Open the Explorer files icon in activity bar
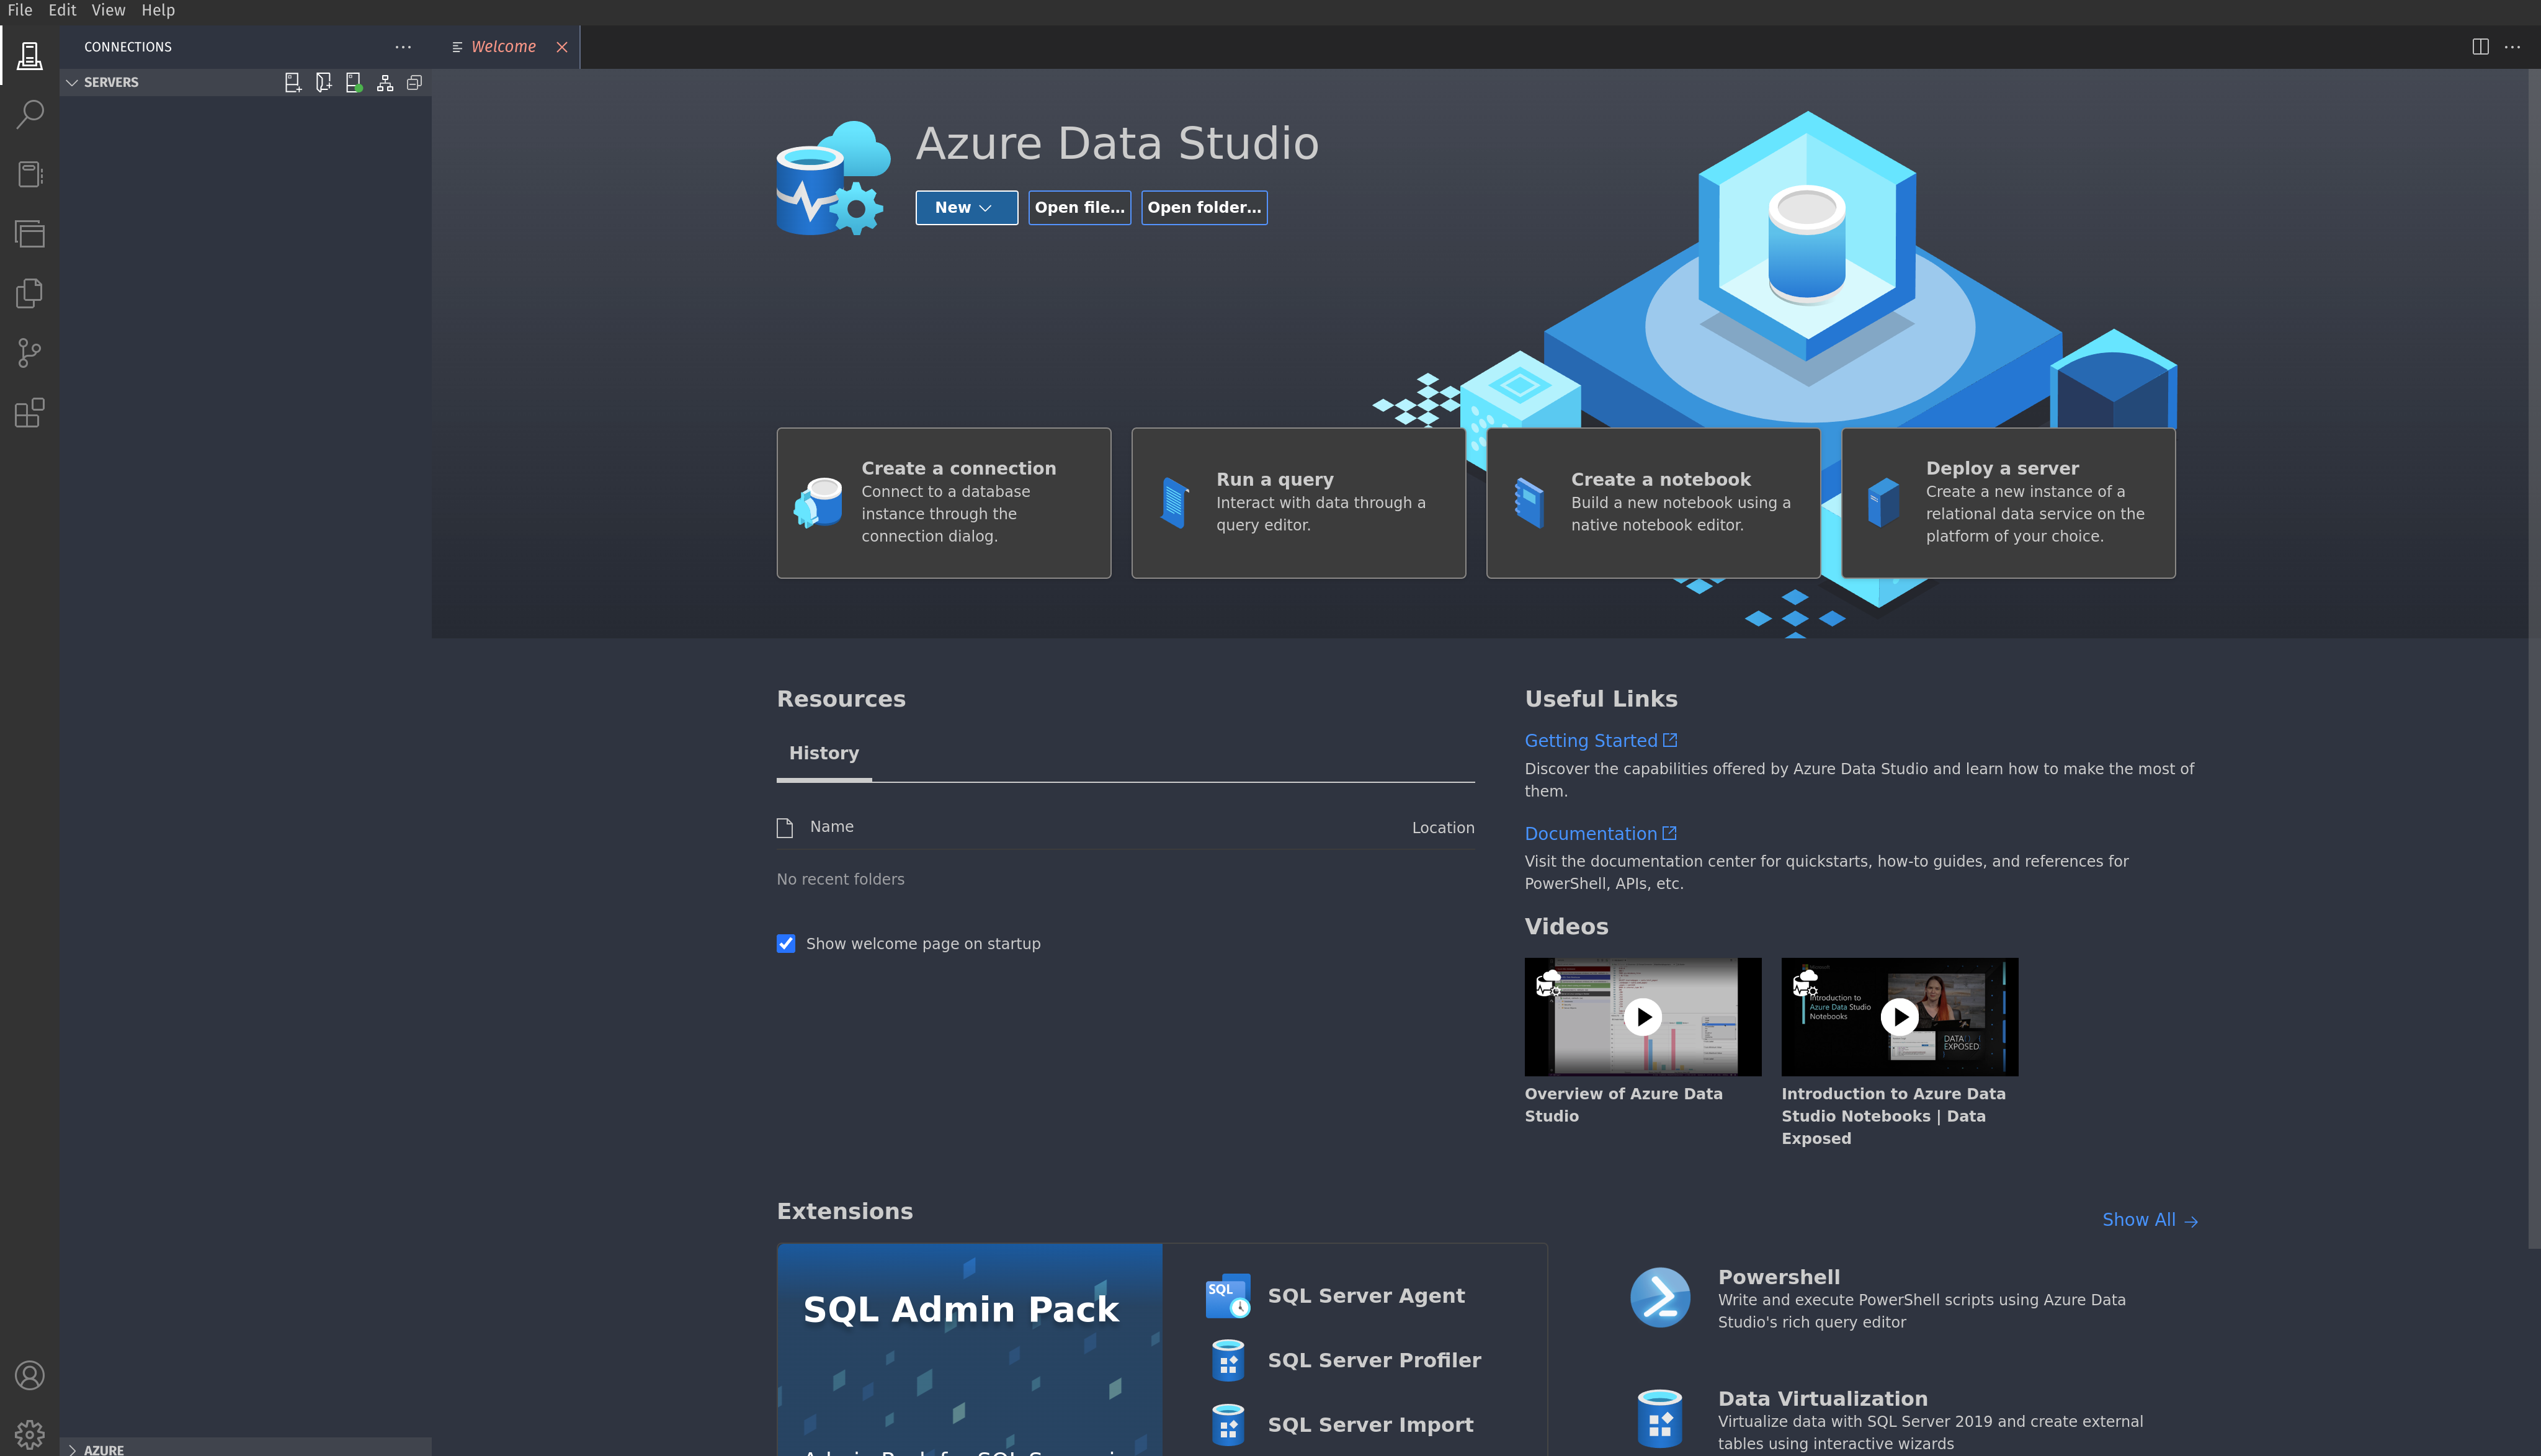The width and height of the screenshot is (2541, 1456). coord(30,293)
